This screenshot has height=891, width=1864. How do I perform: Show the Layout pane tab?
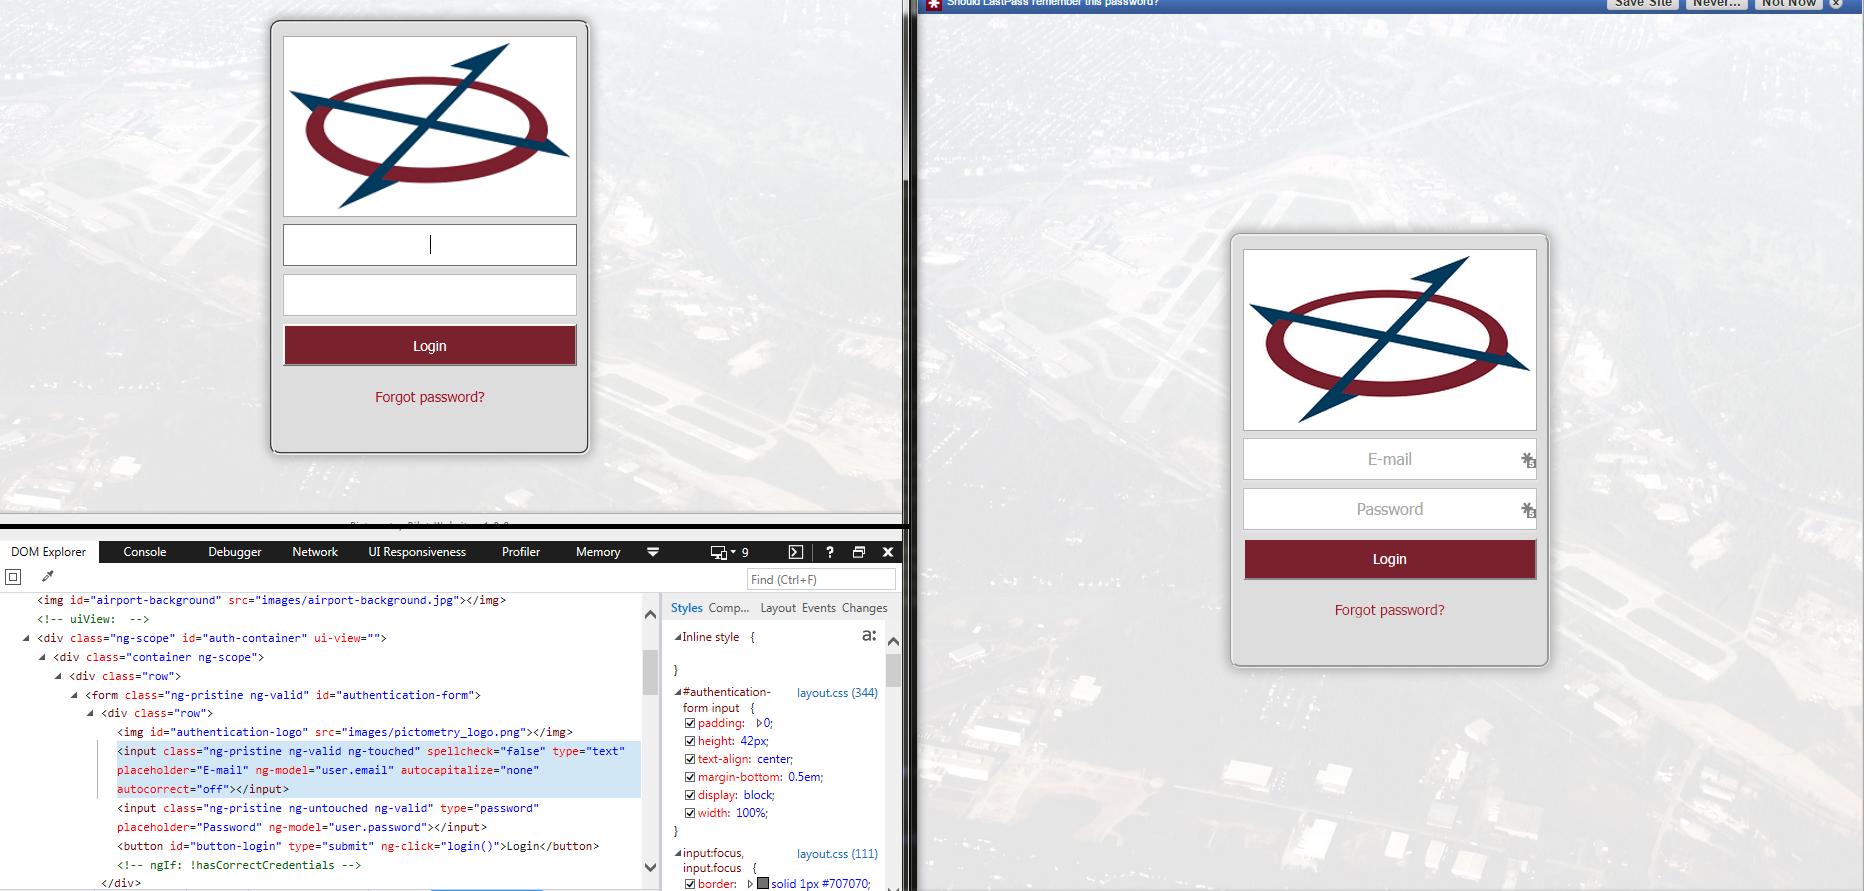pos(778,608)
